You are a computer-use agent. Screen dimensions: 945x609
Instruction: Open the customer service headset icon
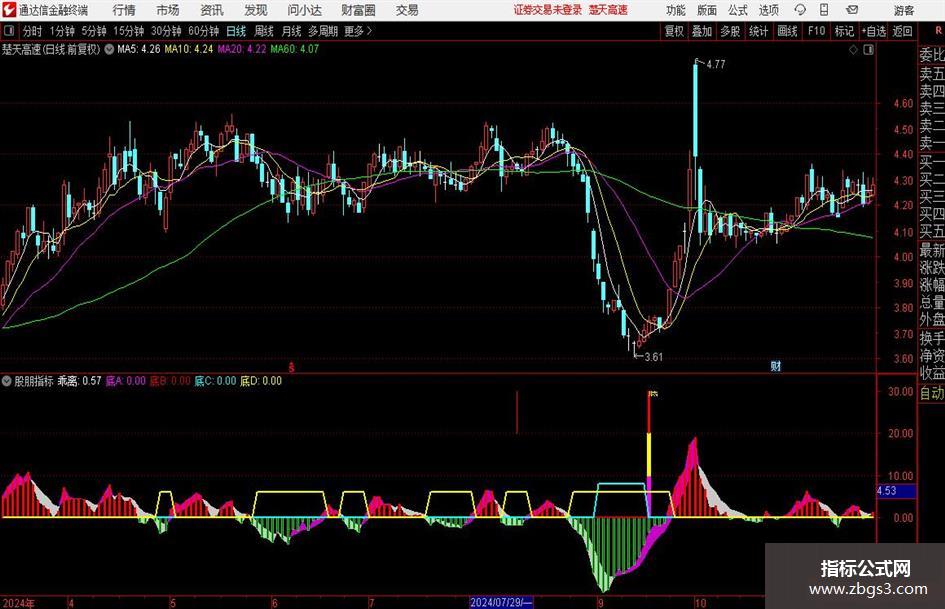point(800,10)
